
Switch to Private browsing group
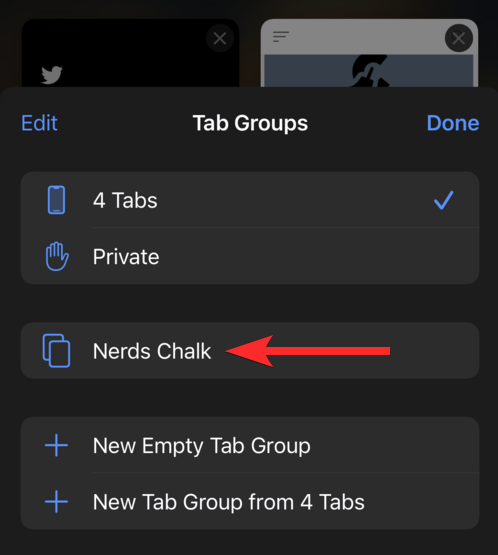click(250, 256)
